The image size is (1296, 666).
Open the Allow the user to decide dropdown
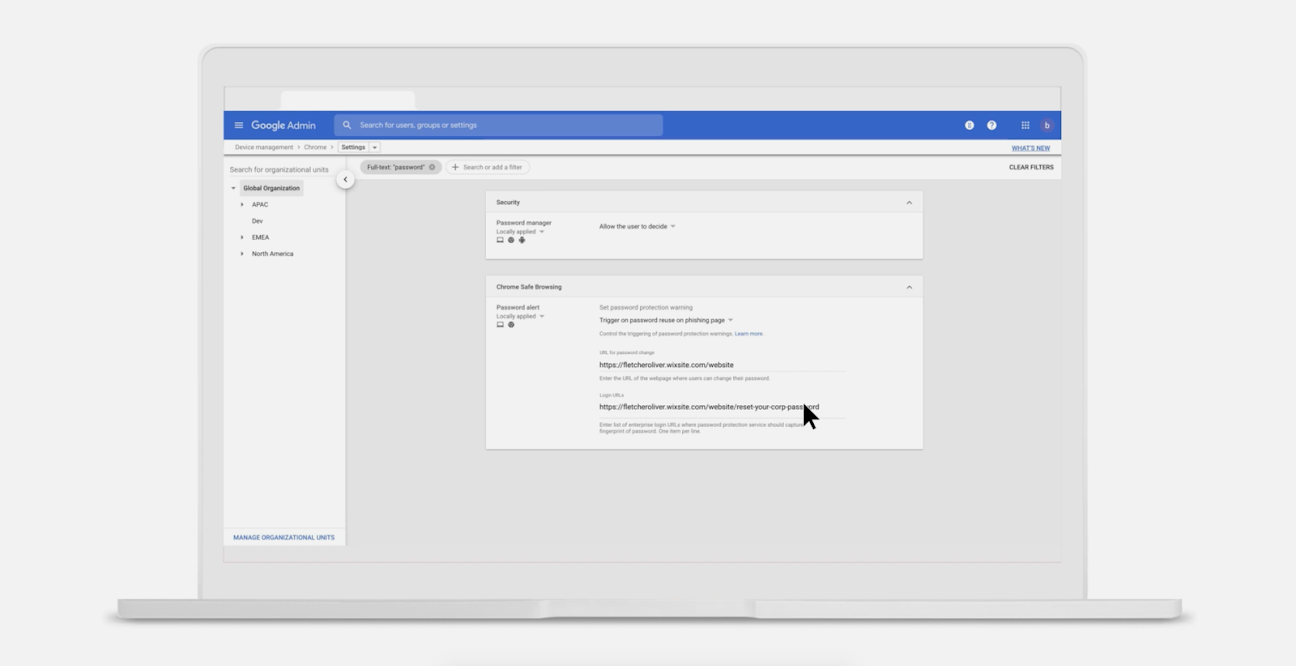coord(637,226)
